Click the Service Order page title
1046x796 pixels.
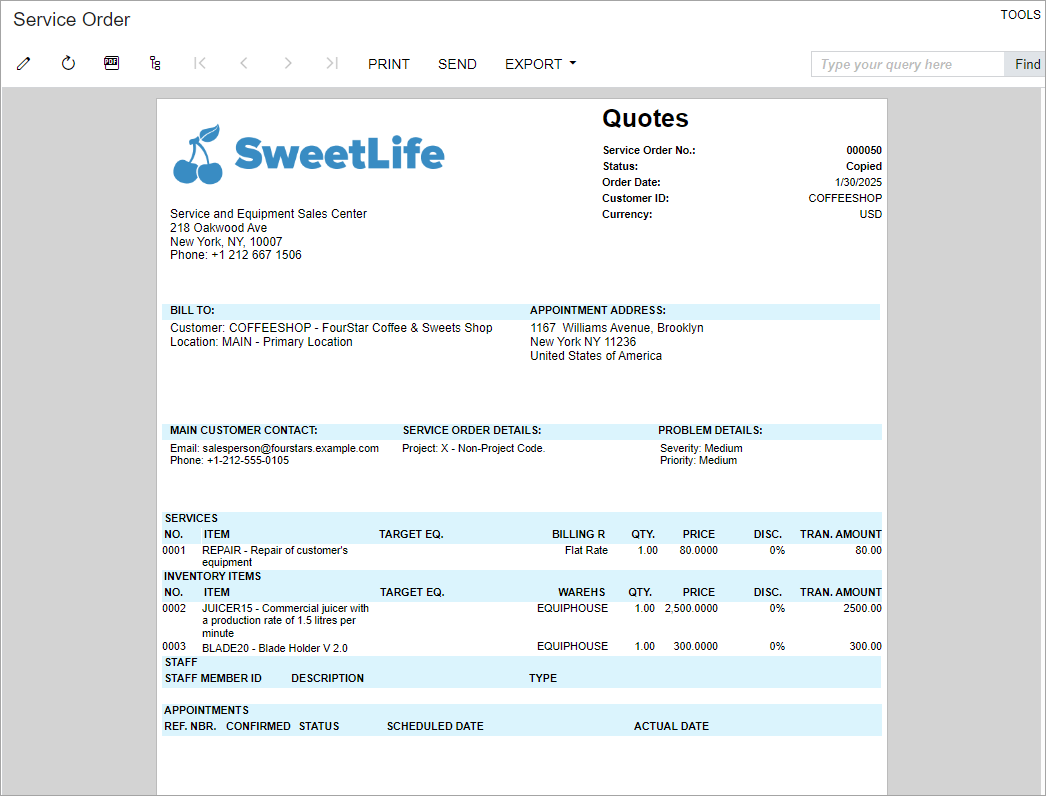click(x=72, y=20)
